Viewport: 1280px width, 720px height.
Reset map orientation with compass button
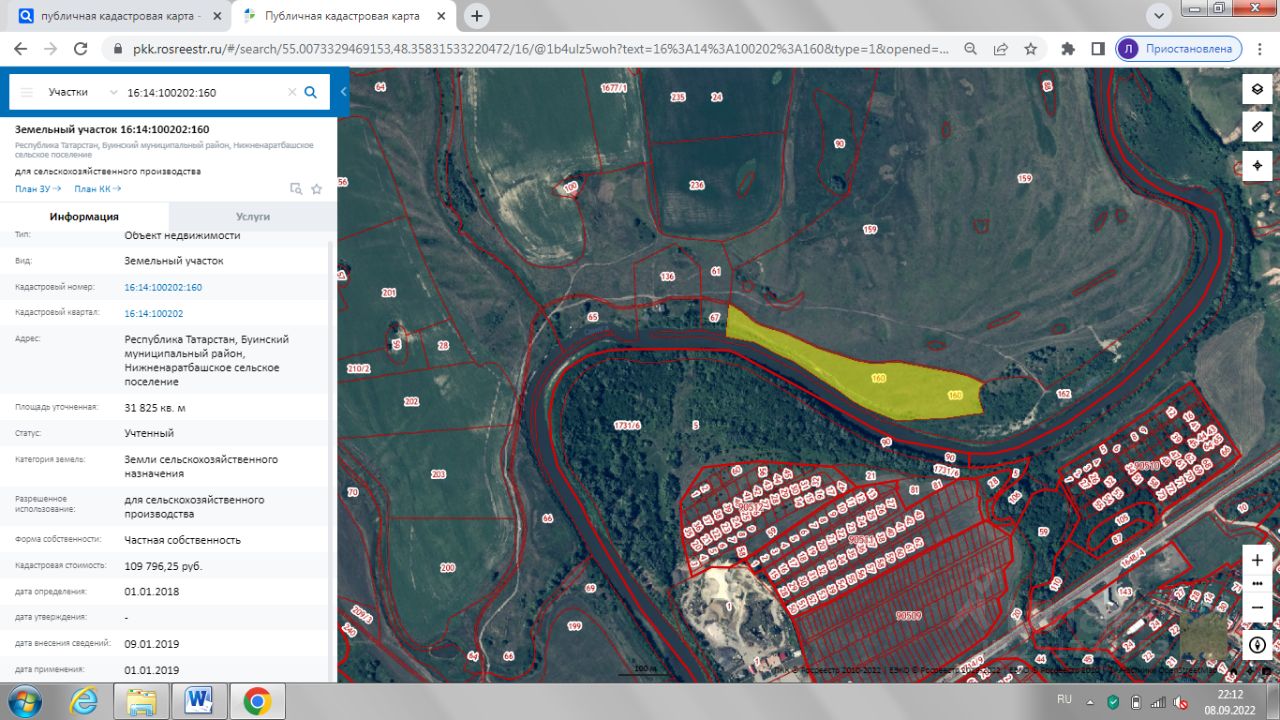[x=1257, y=645]
